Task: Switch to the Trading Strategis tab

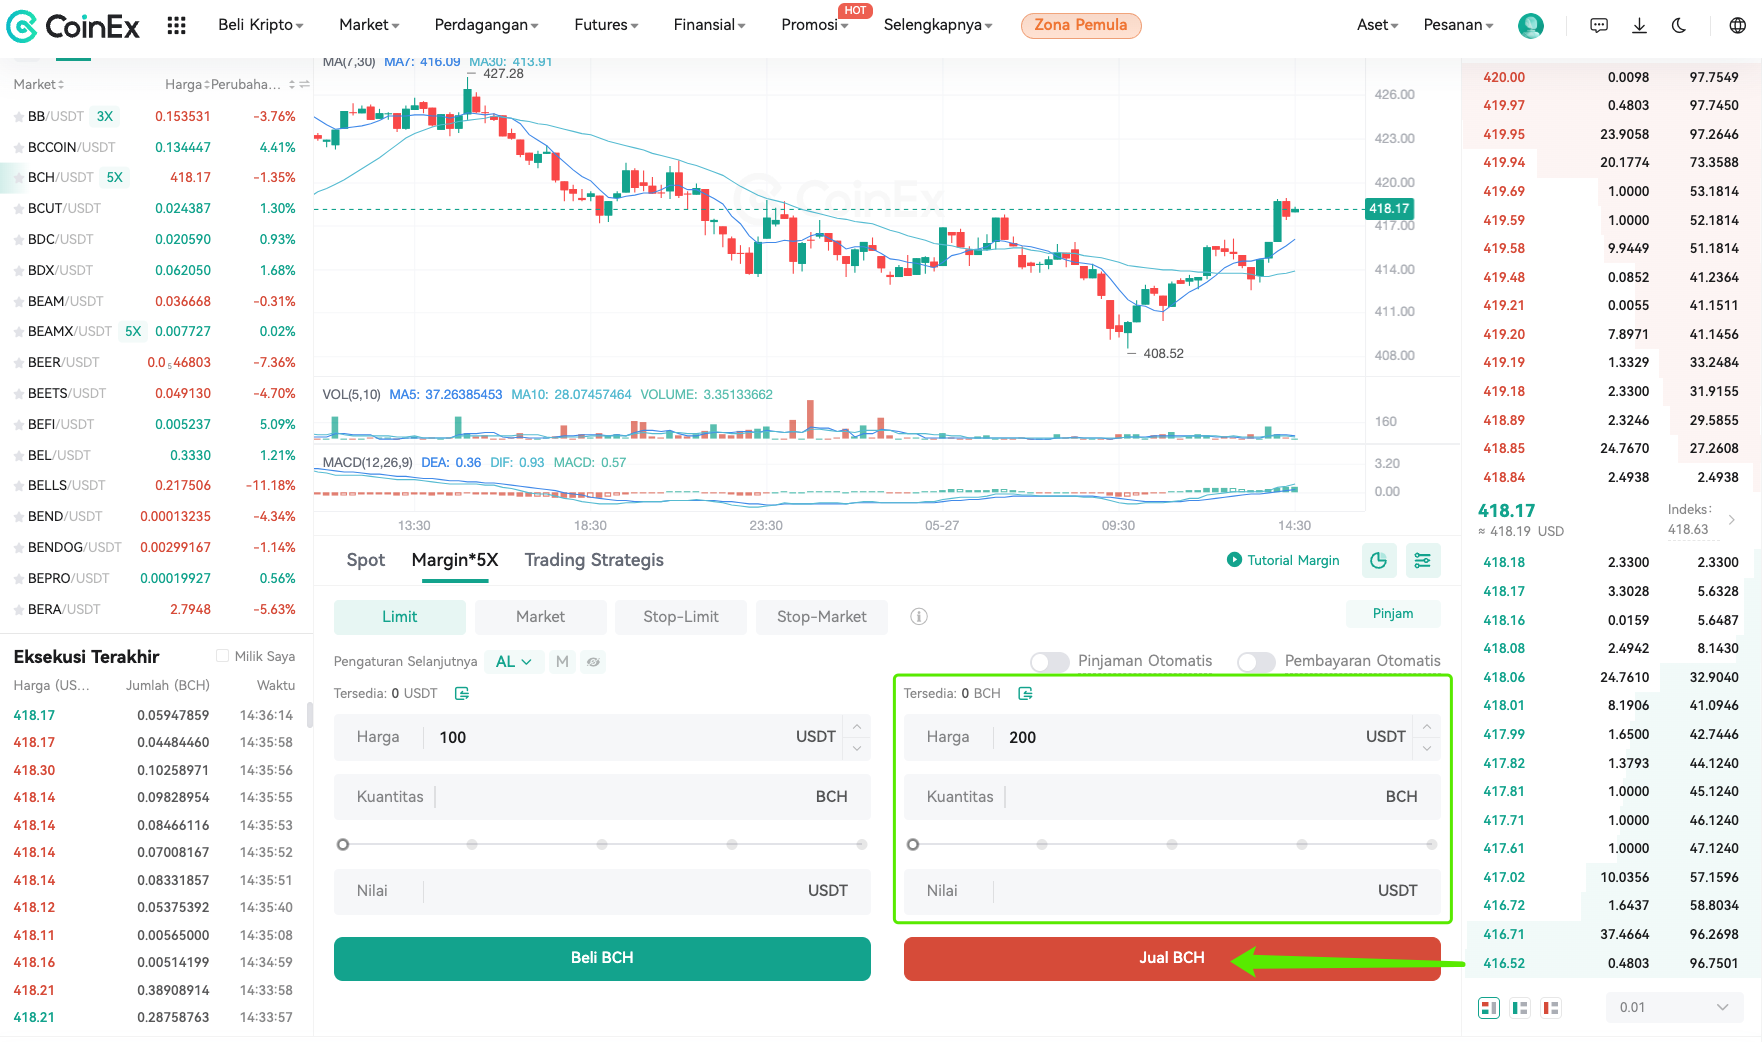Action: click(x=594, y=561)
